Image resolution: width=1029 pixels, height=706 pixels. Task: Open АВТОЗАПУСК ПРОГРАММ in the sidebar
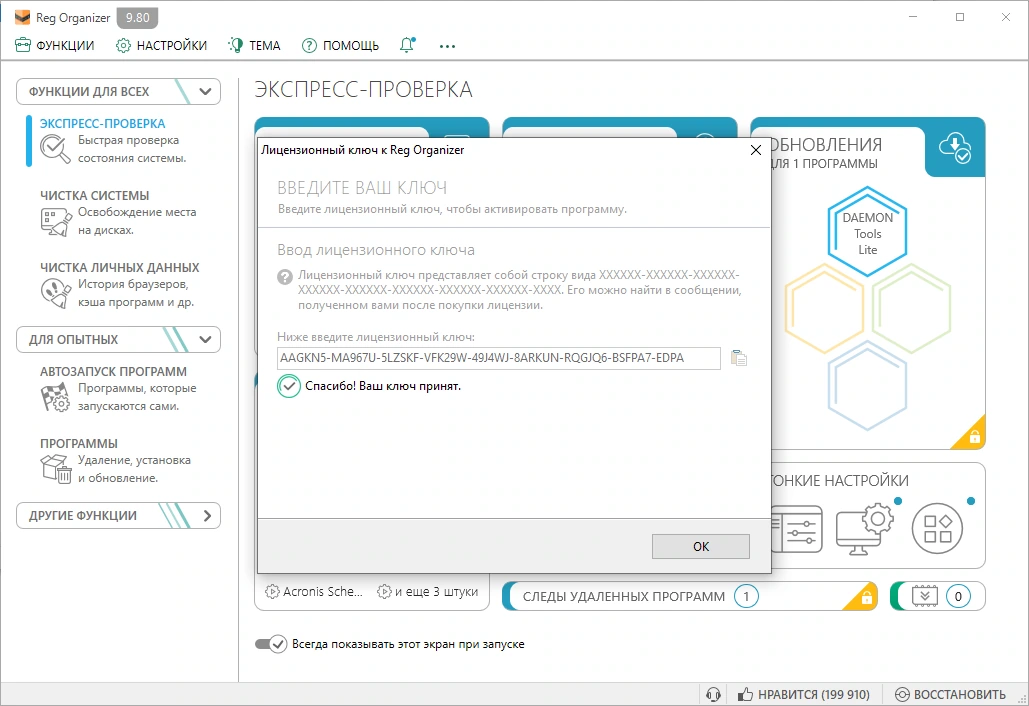113,371
